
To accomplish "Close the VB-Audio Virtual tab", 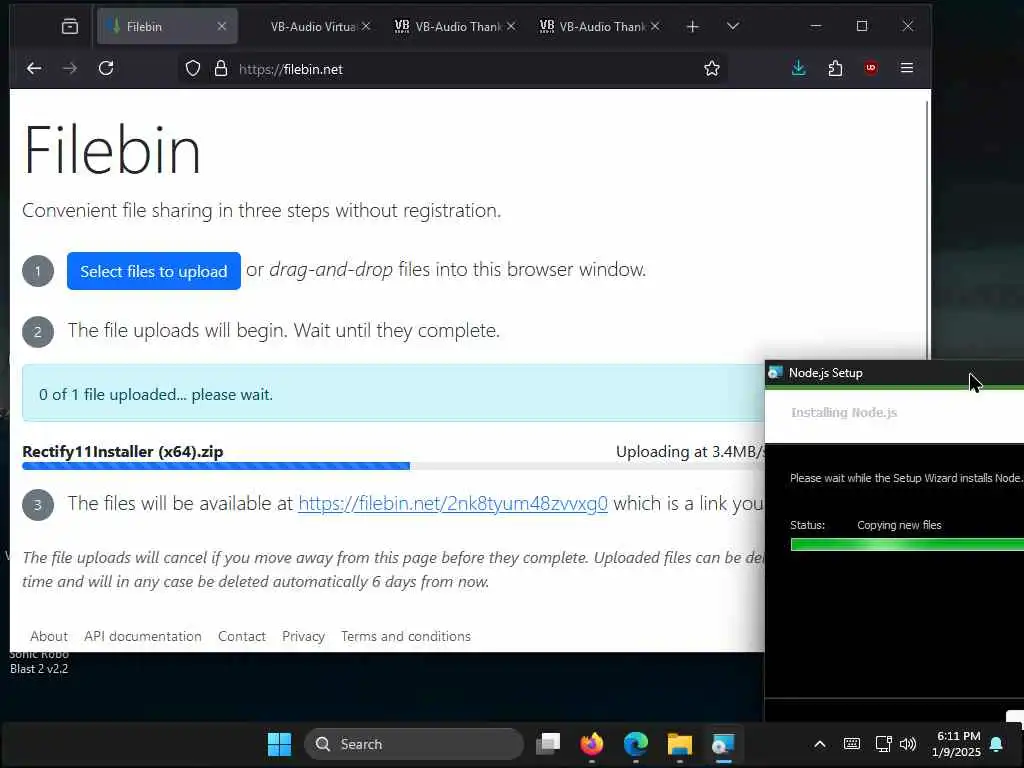I will pos(366,26).
